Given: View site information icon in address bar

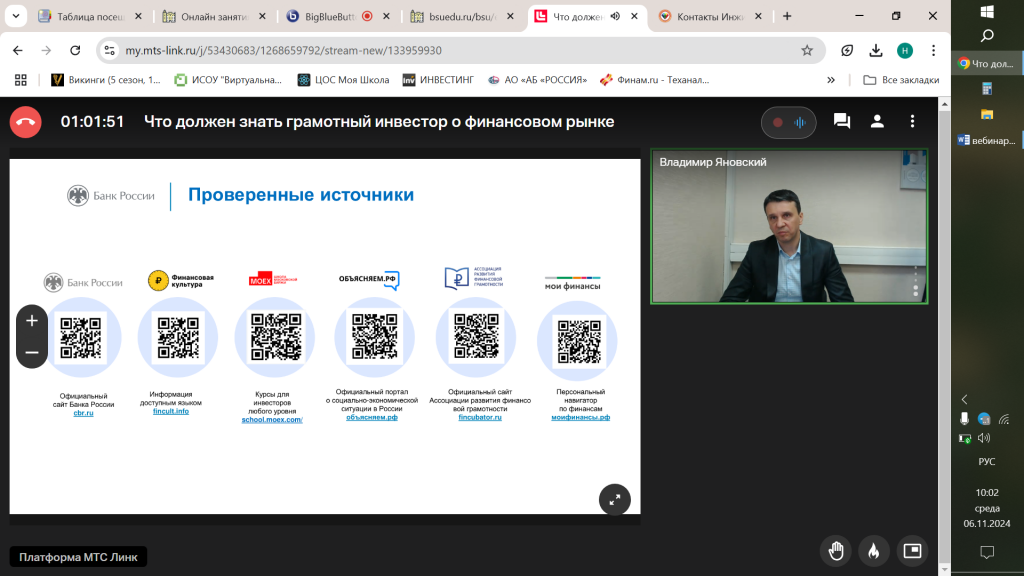Looking at the screenshot, I should (109, 50).
